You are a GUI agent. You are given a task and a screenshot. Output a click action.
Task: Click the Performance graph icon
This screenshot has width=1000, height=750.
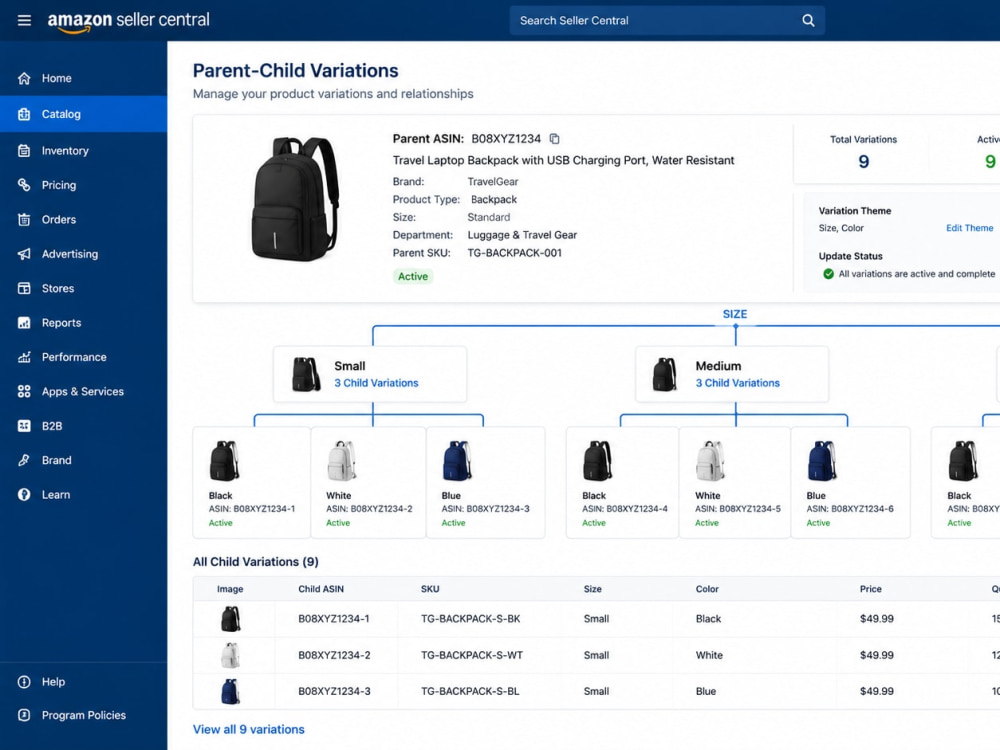click(x=24, y=357)
